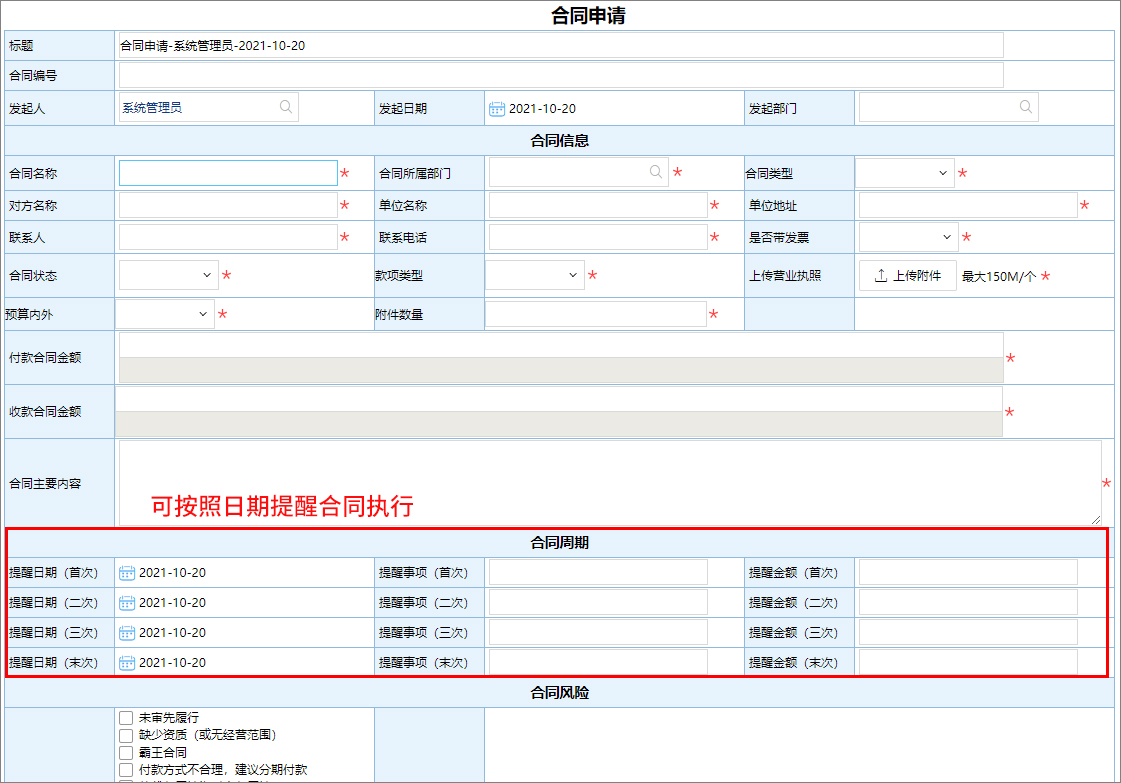Click the 附件数量 input field
Image resolution: width=1121 pixels, height=783 pixels.
tap(596, 314)
